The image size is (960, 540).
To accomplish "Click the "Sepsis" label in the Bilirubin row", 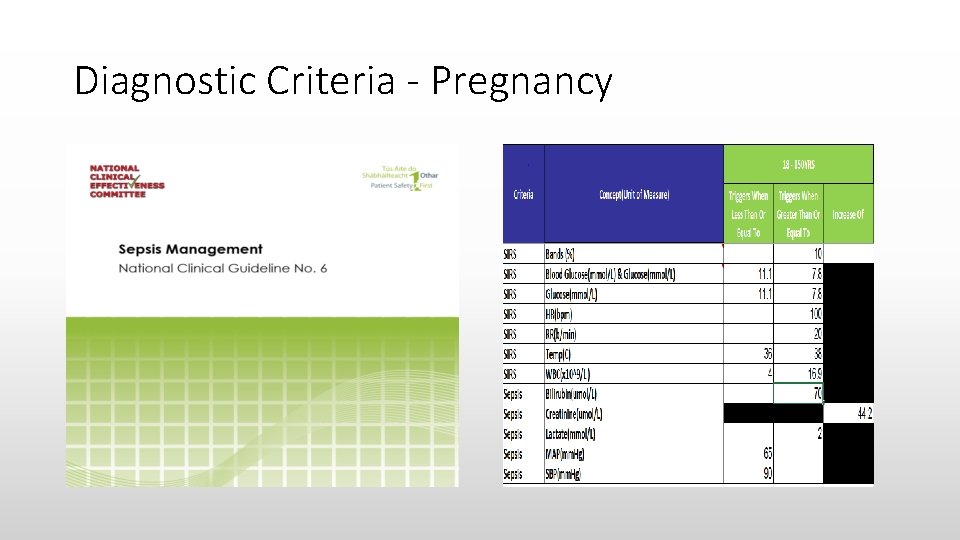I will (513, 394).
